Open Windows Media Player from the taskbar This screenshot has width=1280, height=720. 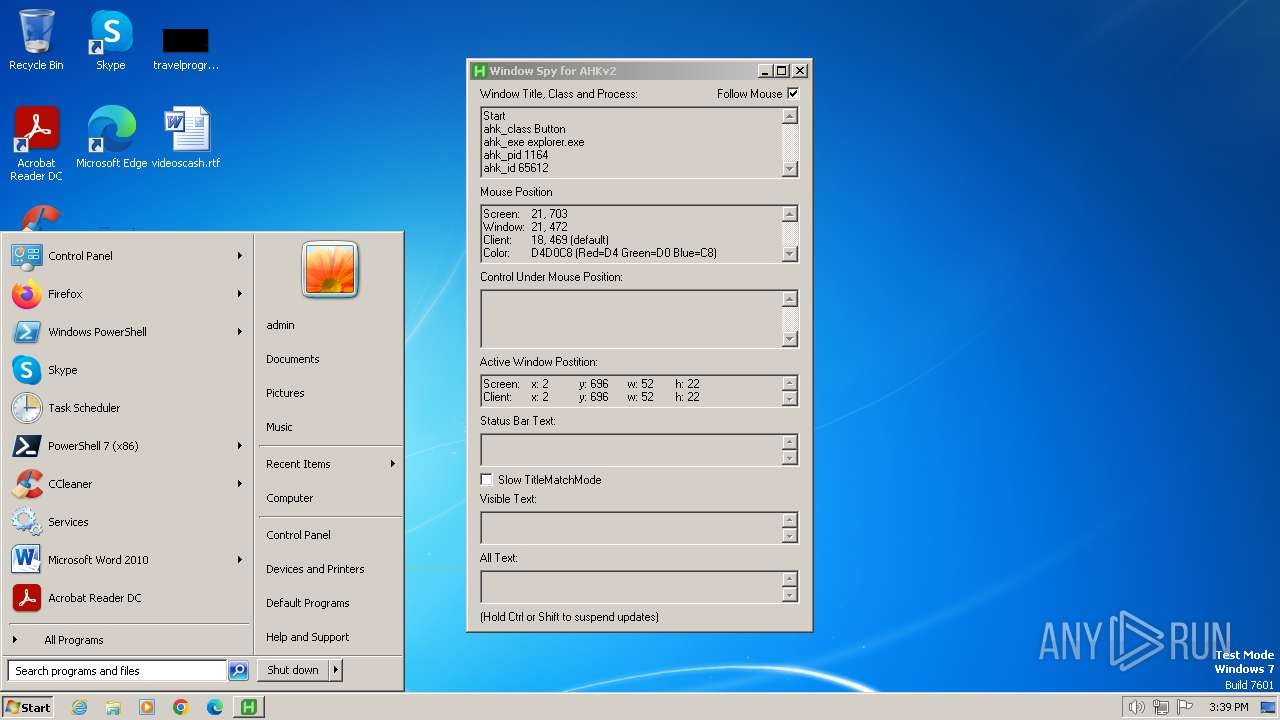147,707
